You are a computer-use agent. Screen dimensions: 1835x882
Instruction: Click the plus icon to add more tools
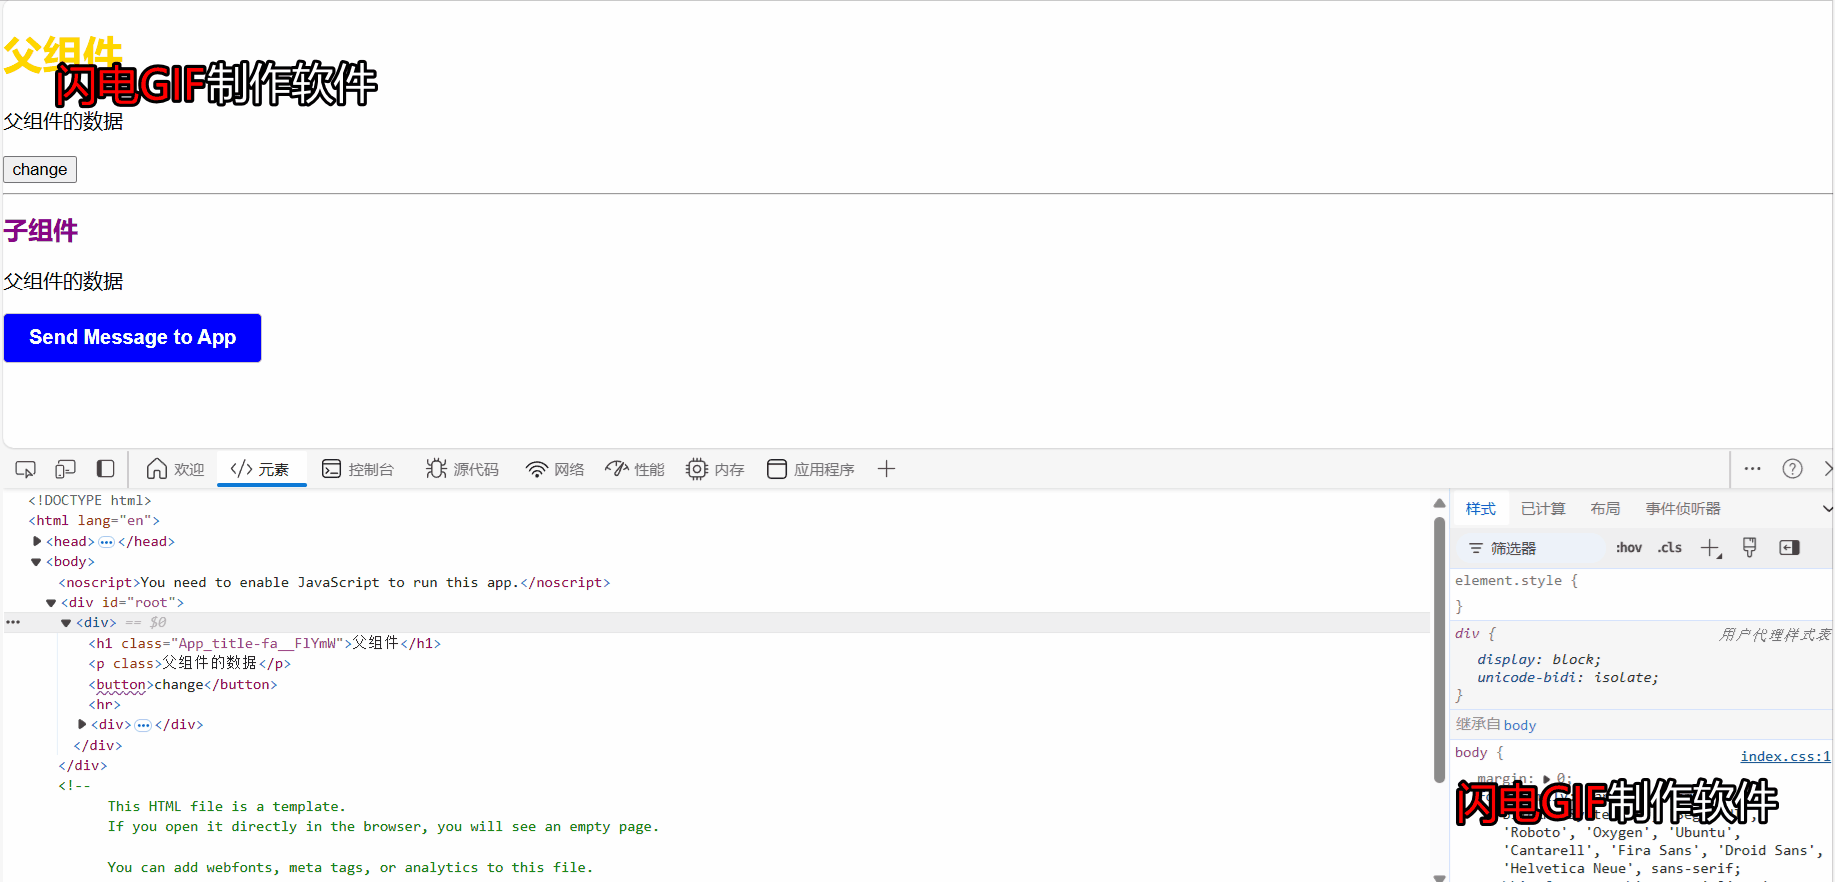(x=886, y=469)
